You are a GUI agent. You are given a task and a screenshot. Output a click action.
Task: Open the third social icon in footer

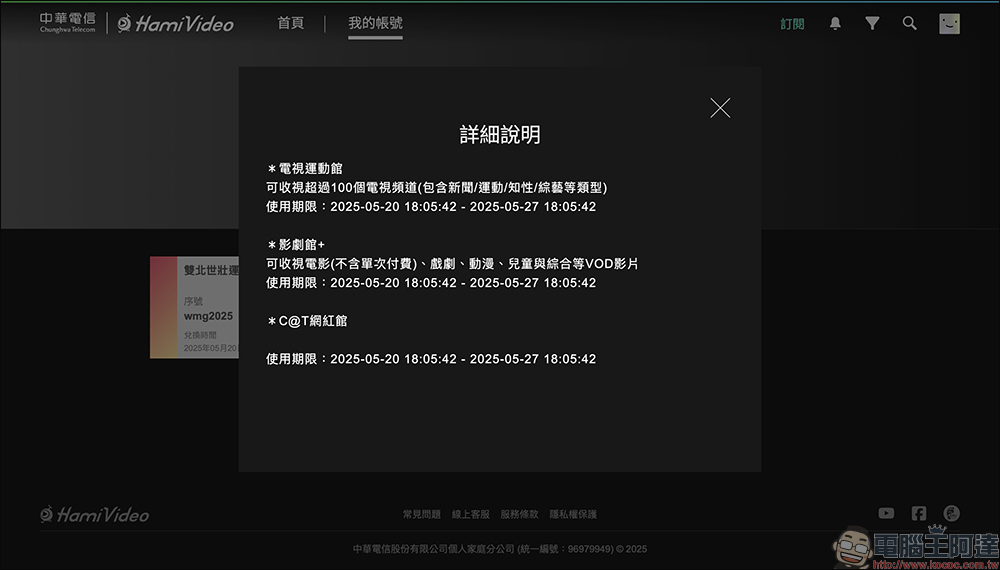coord(952,513)
